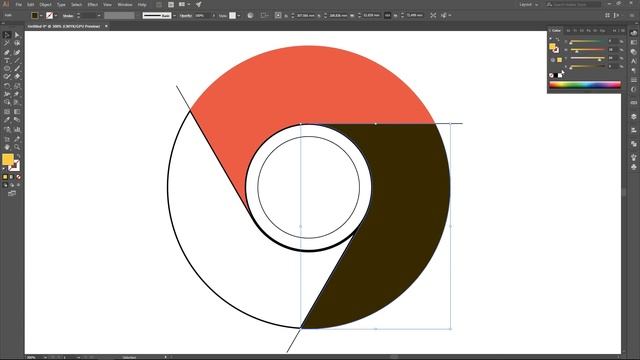
Task: Switch to the Color panel tab
Action: (x=556, y=31)
